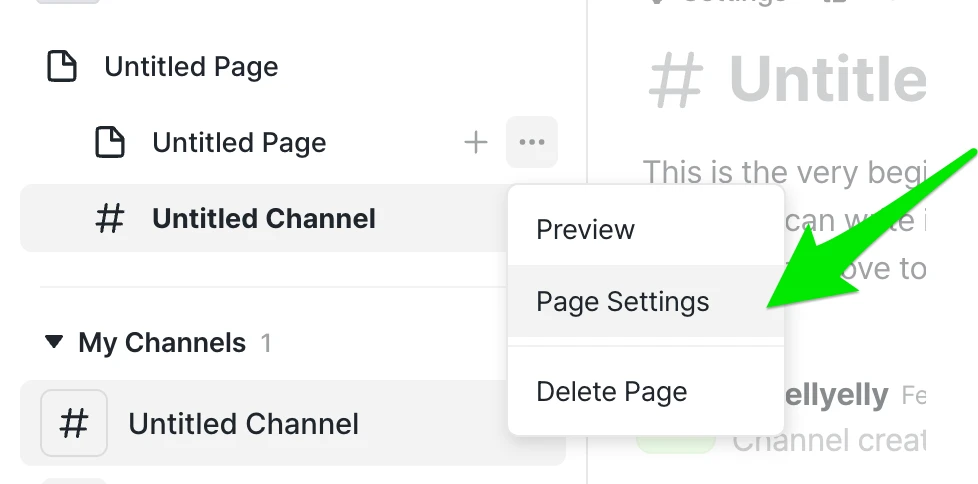
Task: Click the page icon of the nested Untitled Page
Action: (x=110, y=143)
